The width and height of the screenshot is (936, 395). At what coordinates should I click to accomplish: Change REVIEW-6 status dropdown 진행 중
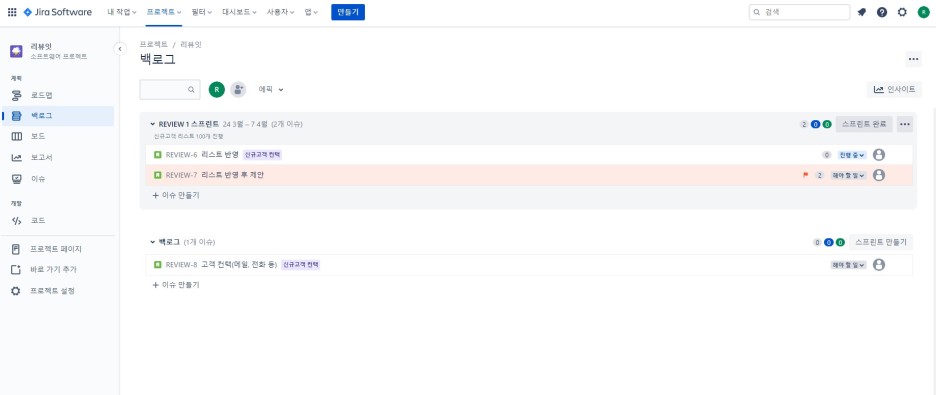click(x=851, y=155)
